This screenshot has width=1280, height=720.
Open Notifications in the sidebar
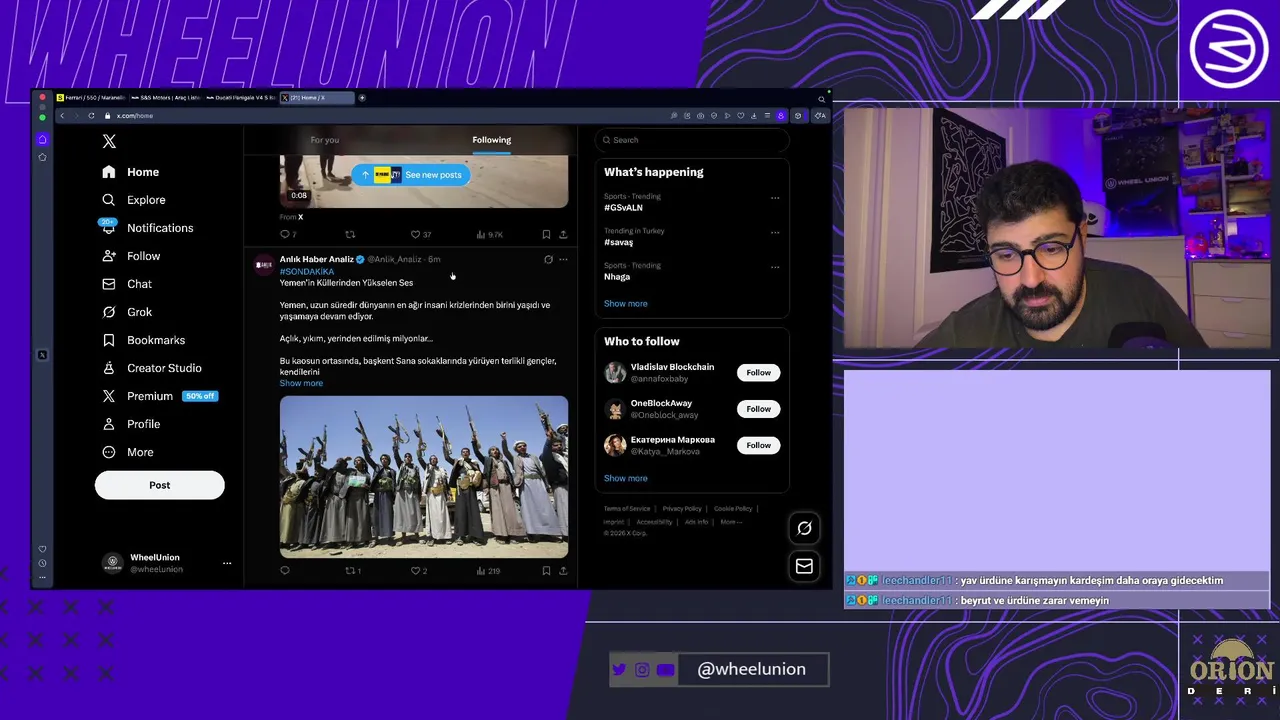(x=147, y=228)
